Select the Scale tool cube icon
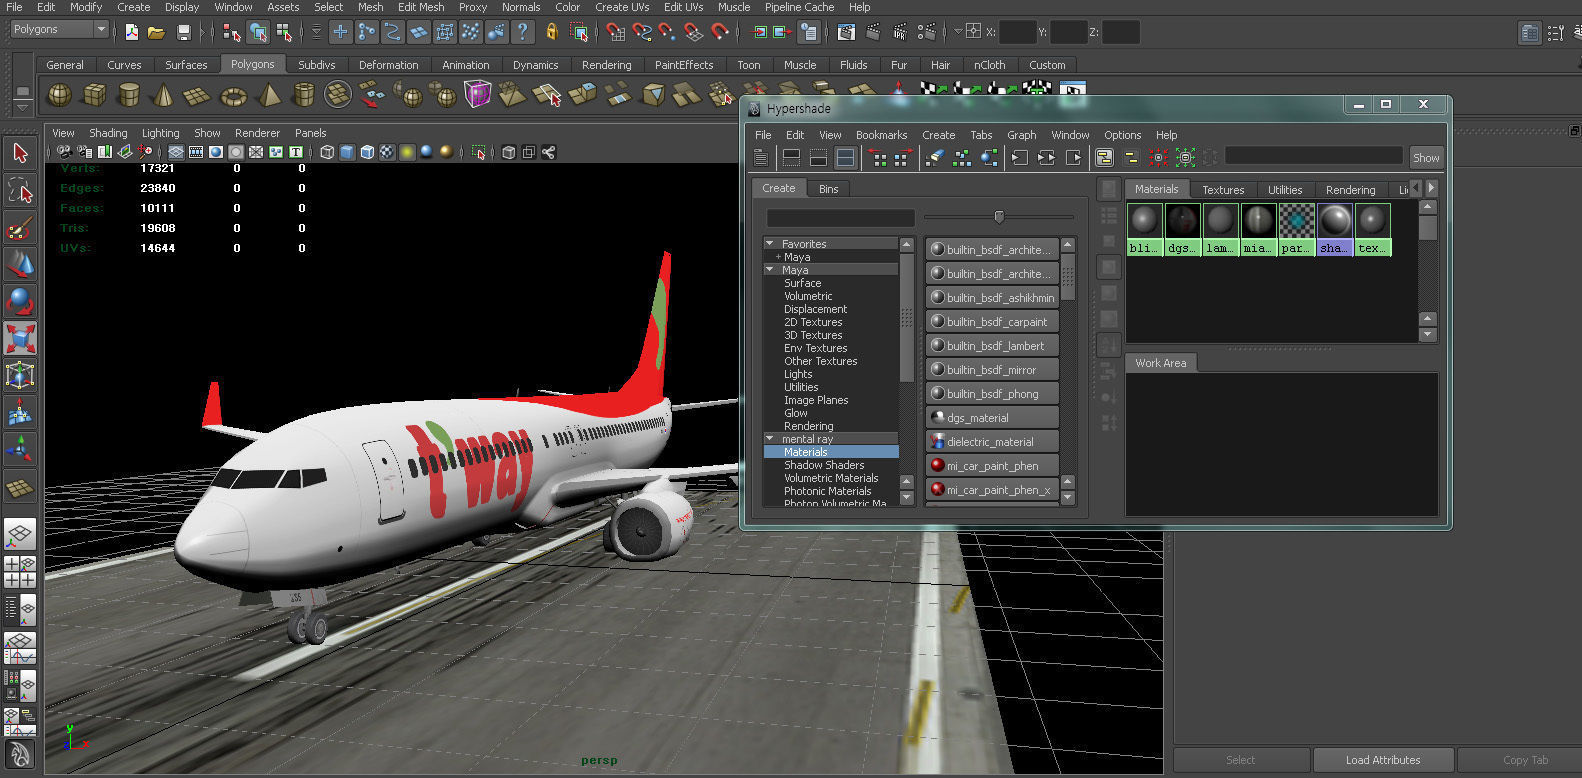The image size is (1582, 778). 20,338
